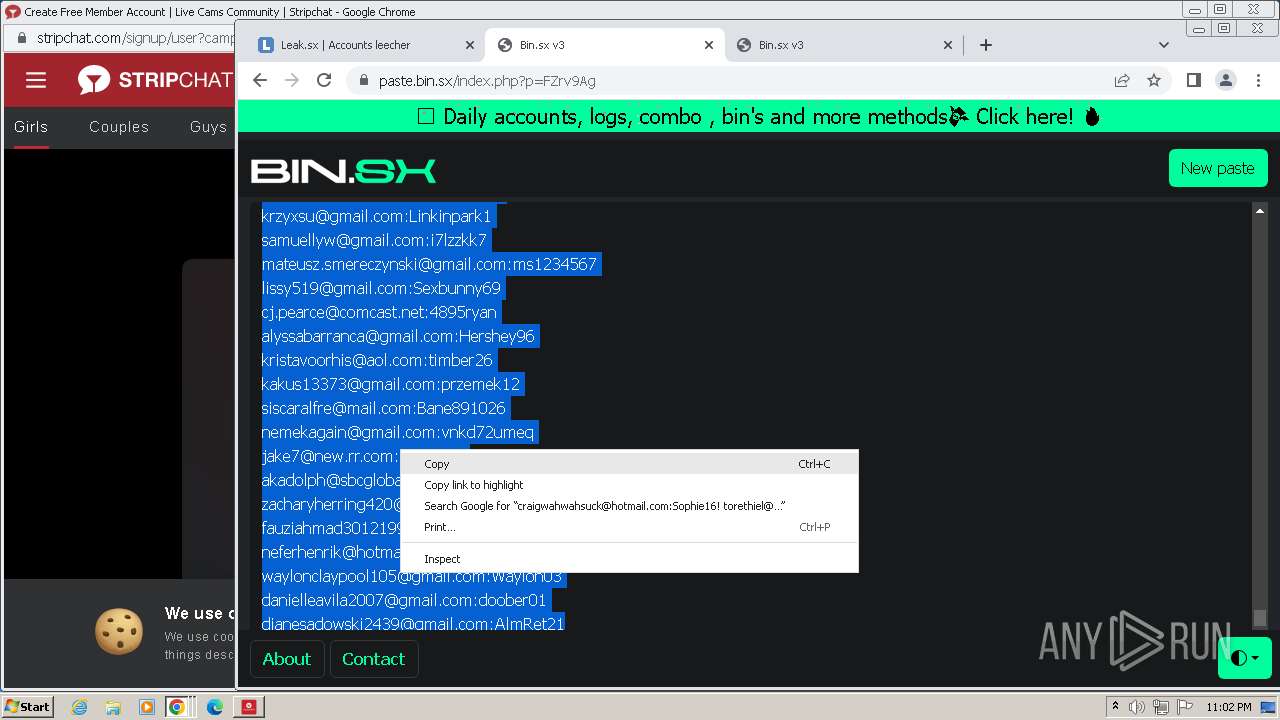1280x720 pixels.
Task: Click the paste scrollbar thumb
Action: 1260,618
